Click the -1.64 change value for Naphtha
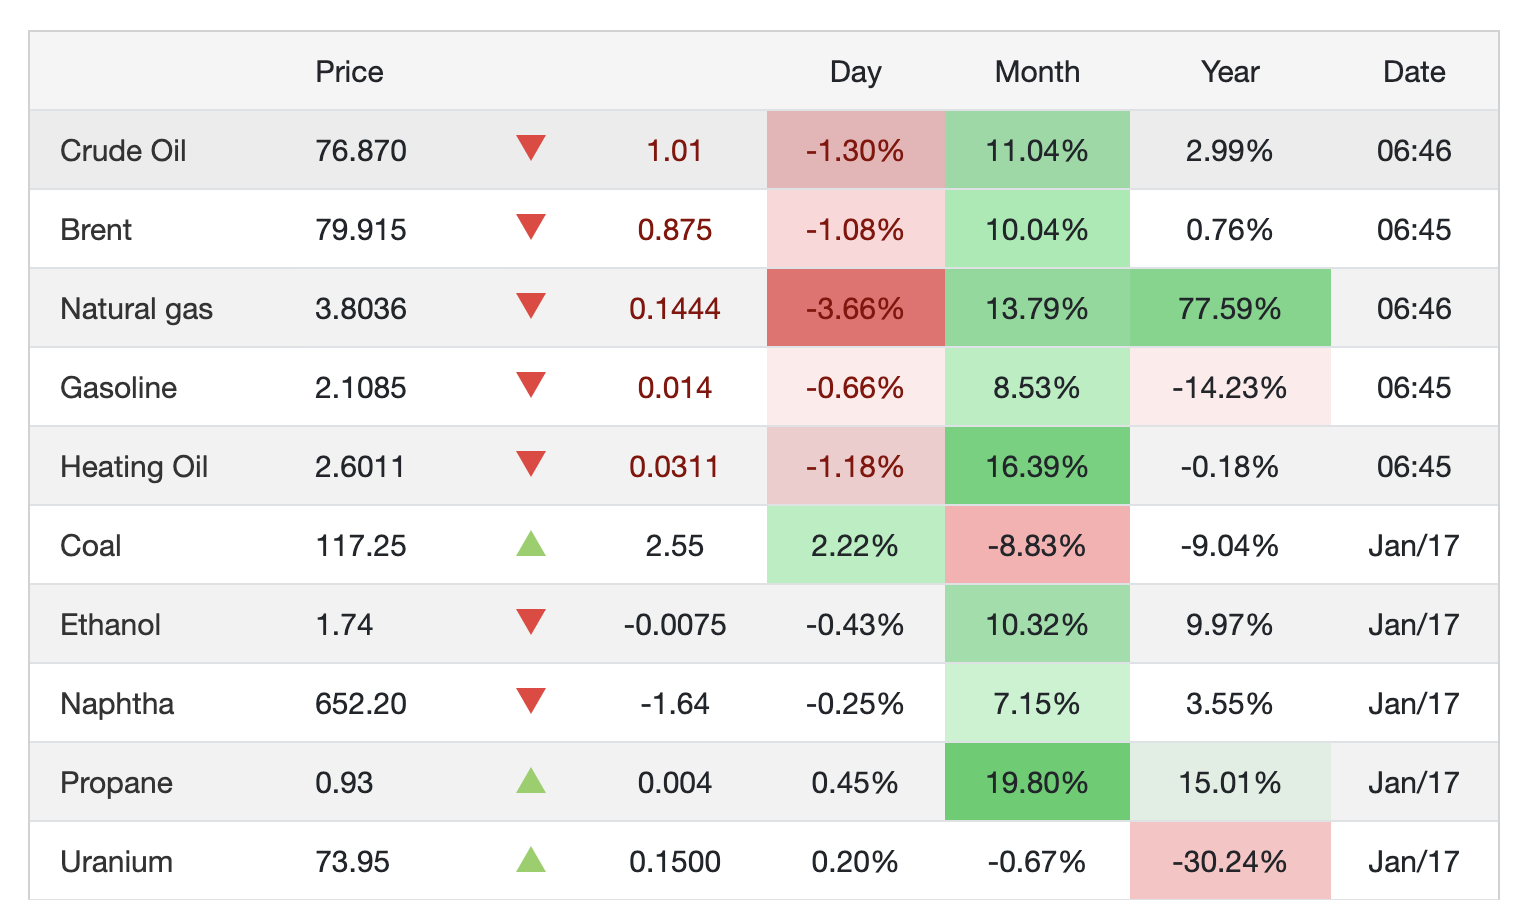 pyautogui.click(x=674, y=704)
